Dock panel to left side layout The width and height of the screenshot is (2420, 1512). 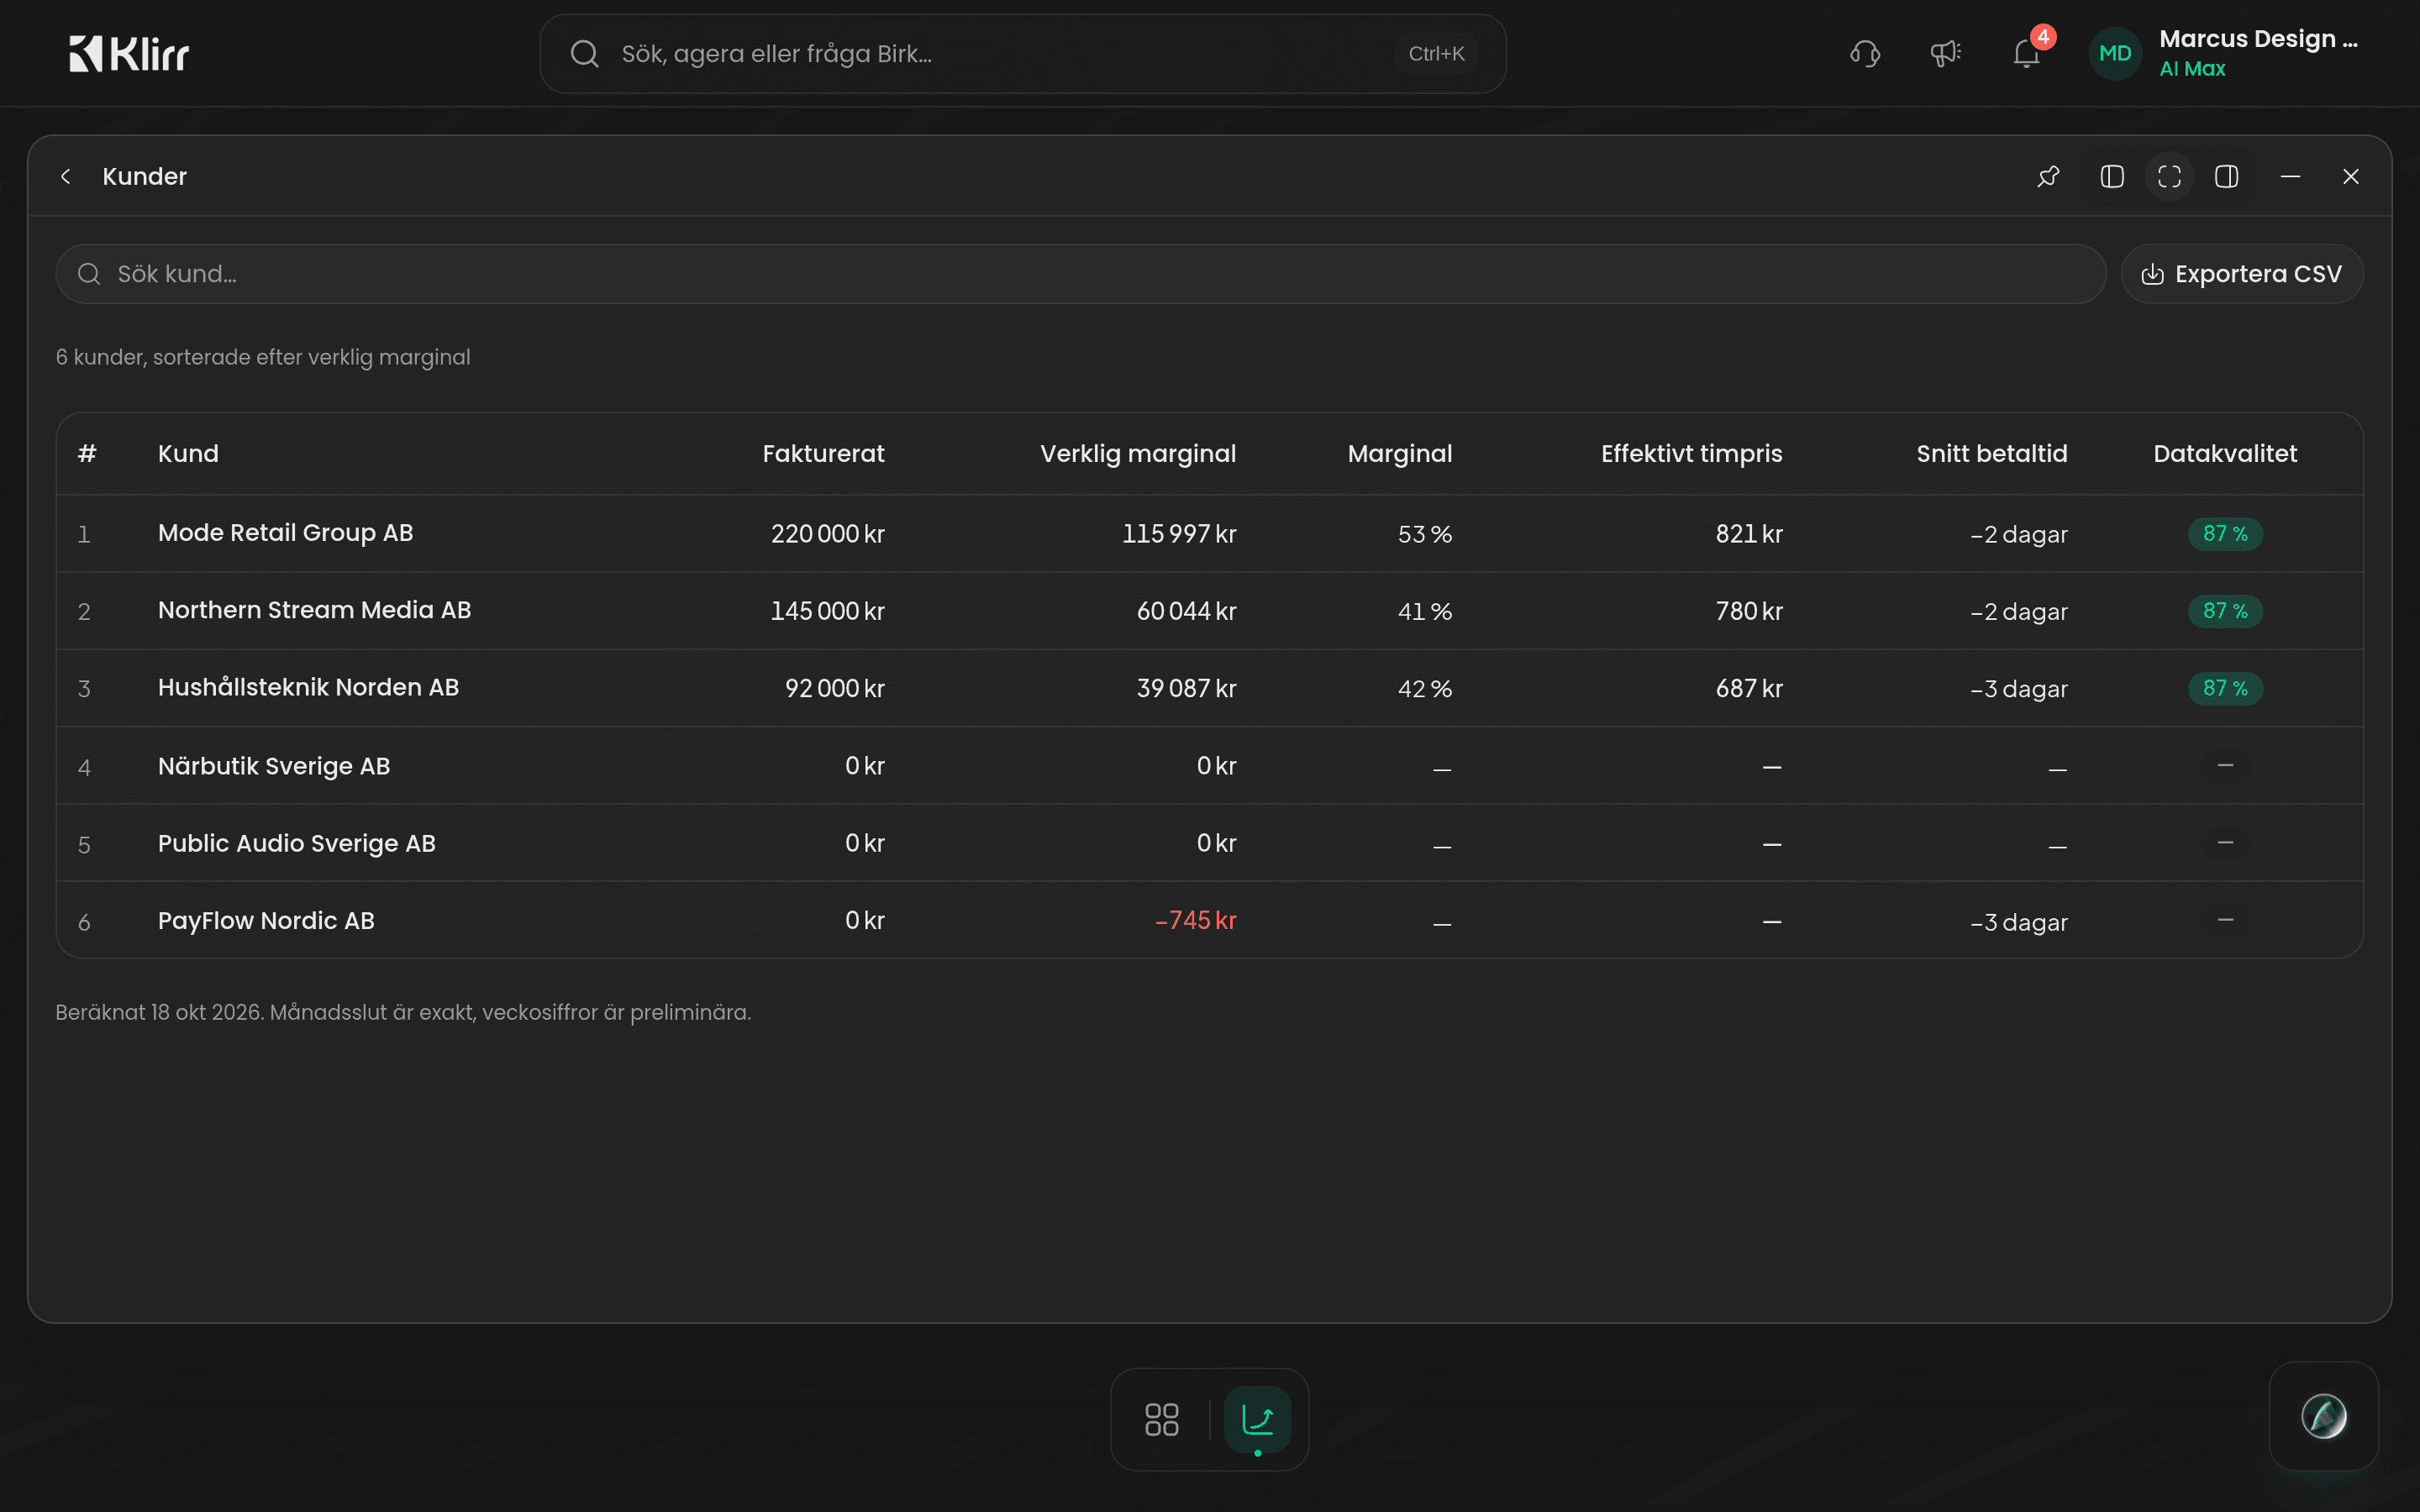[2112, 177]
